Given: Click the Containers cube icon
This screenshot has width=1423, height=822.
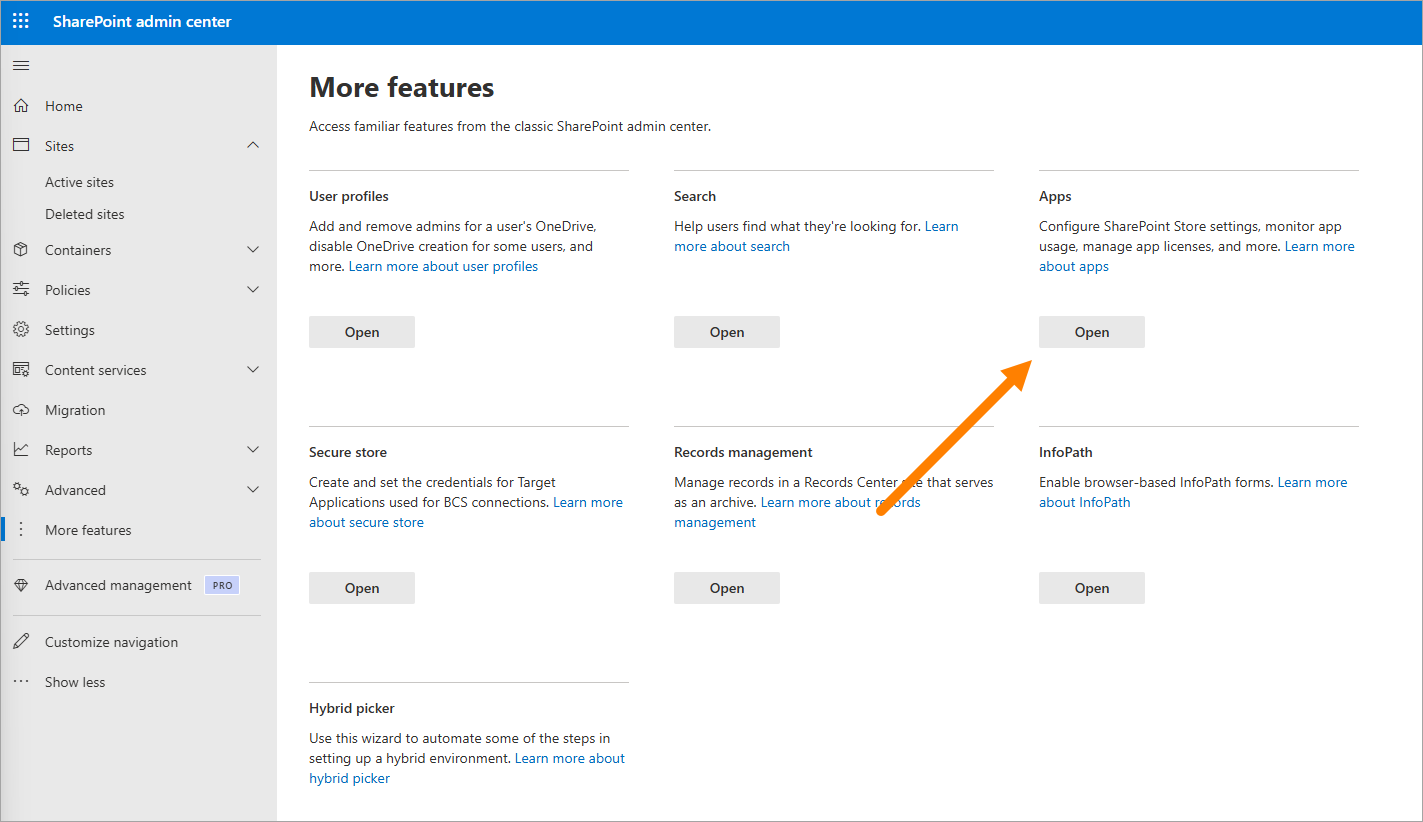Looking at the screenshot, I should pyautogui.click(x=21, y=250).
